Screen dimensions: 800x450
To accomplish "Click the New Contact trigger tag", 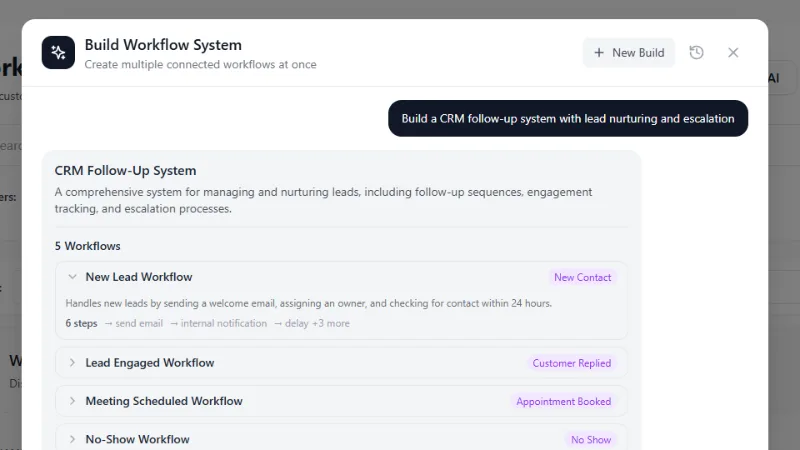I will [x=583, y=278].
